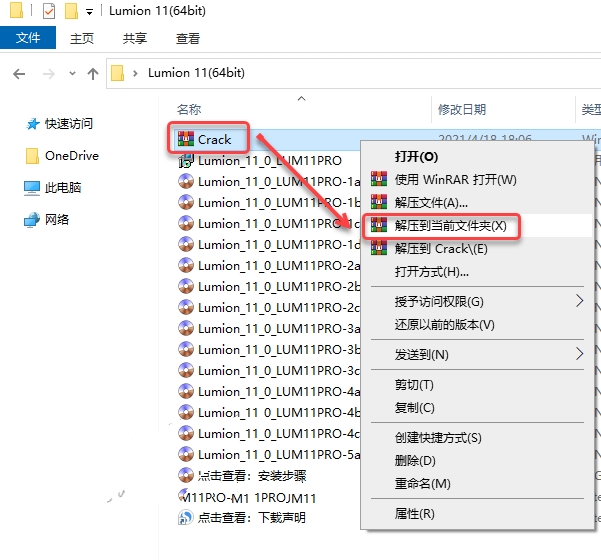Choose 还原以前的版本(V)
The image size is (601, 560).
click(478, 325)
